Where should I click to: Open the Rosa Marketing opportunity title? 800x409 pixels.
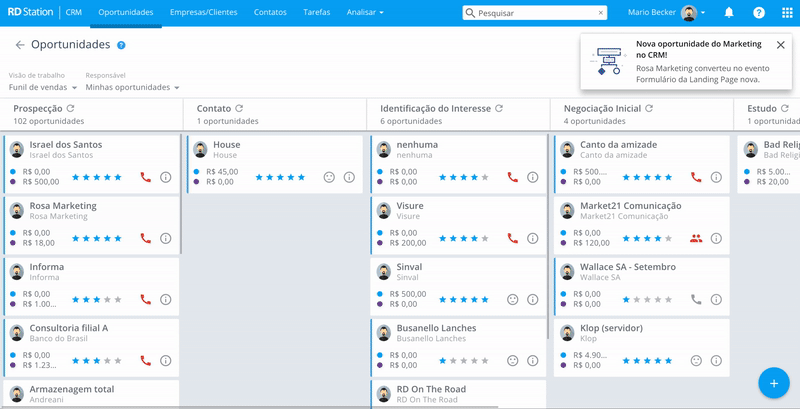[x=63, y=206]
